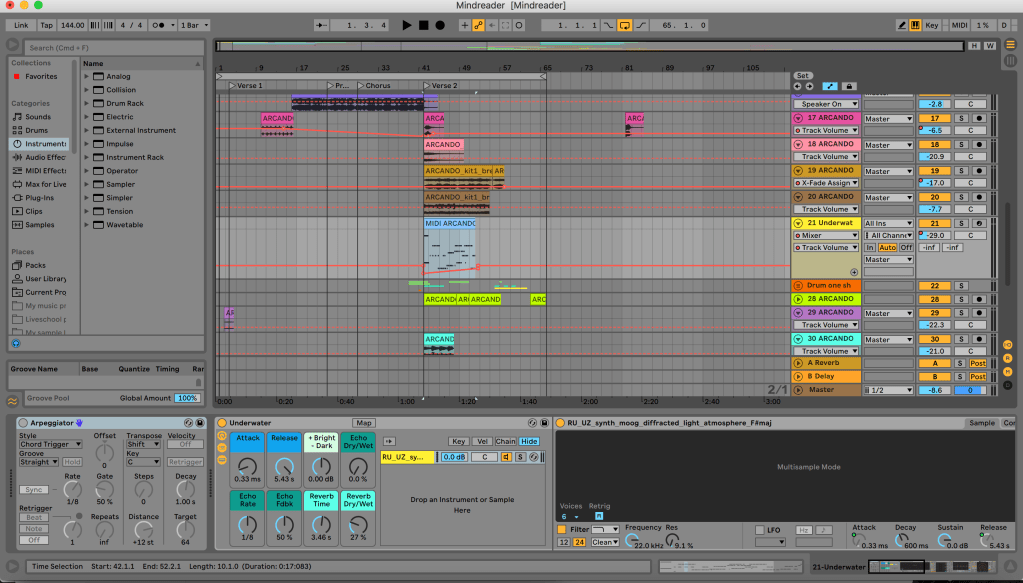Open the Groove Pool wave icon

point(12,400)
